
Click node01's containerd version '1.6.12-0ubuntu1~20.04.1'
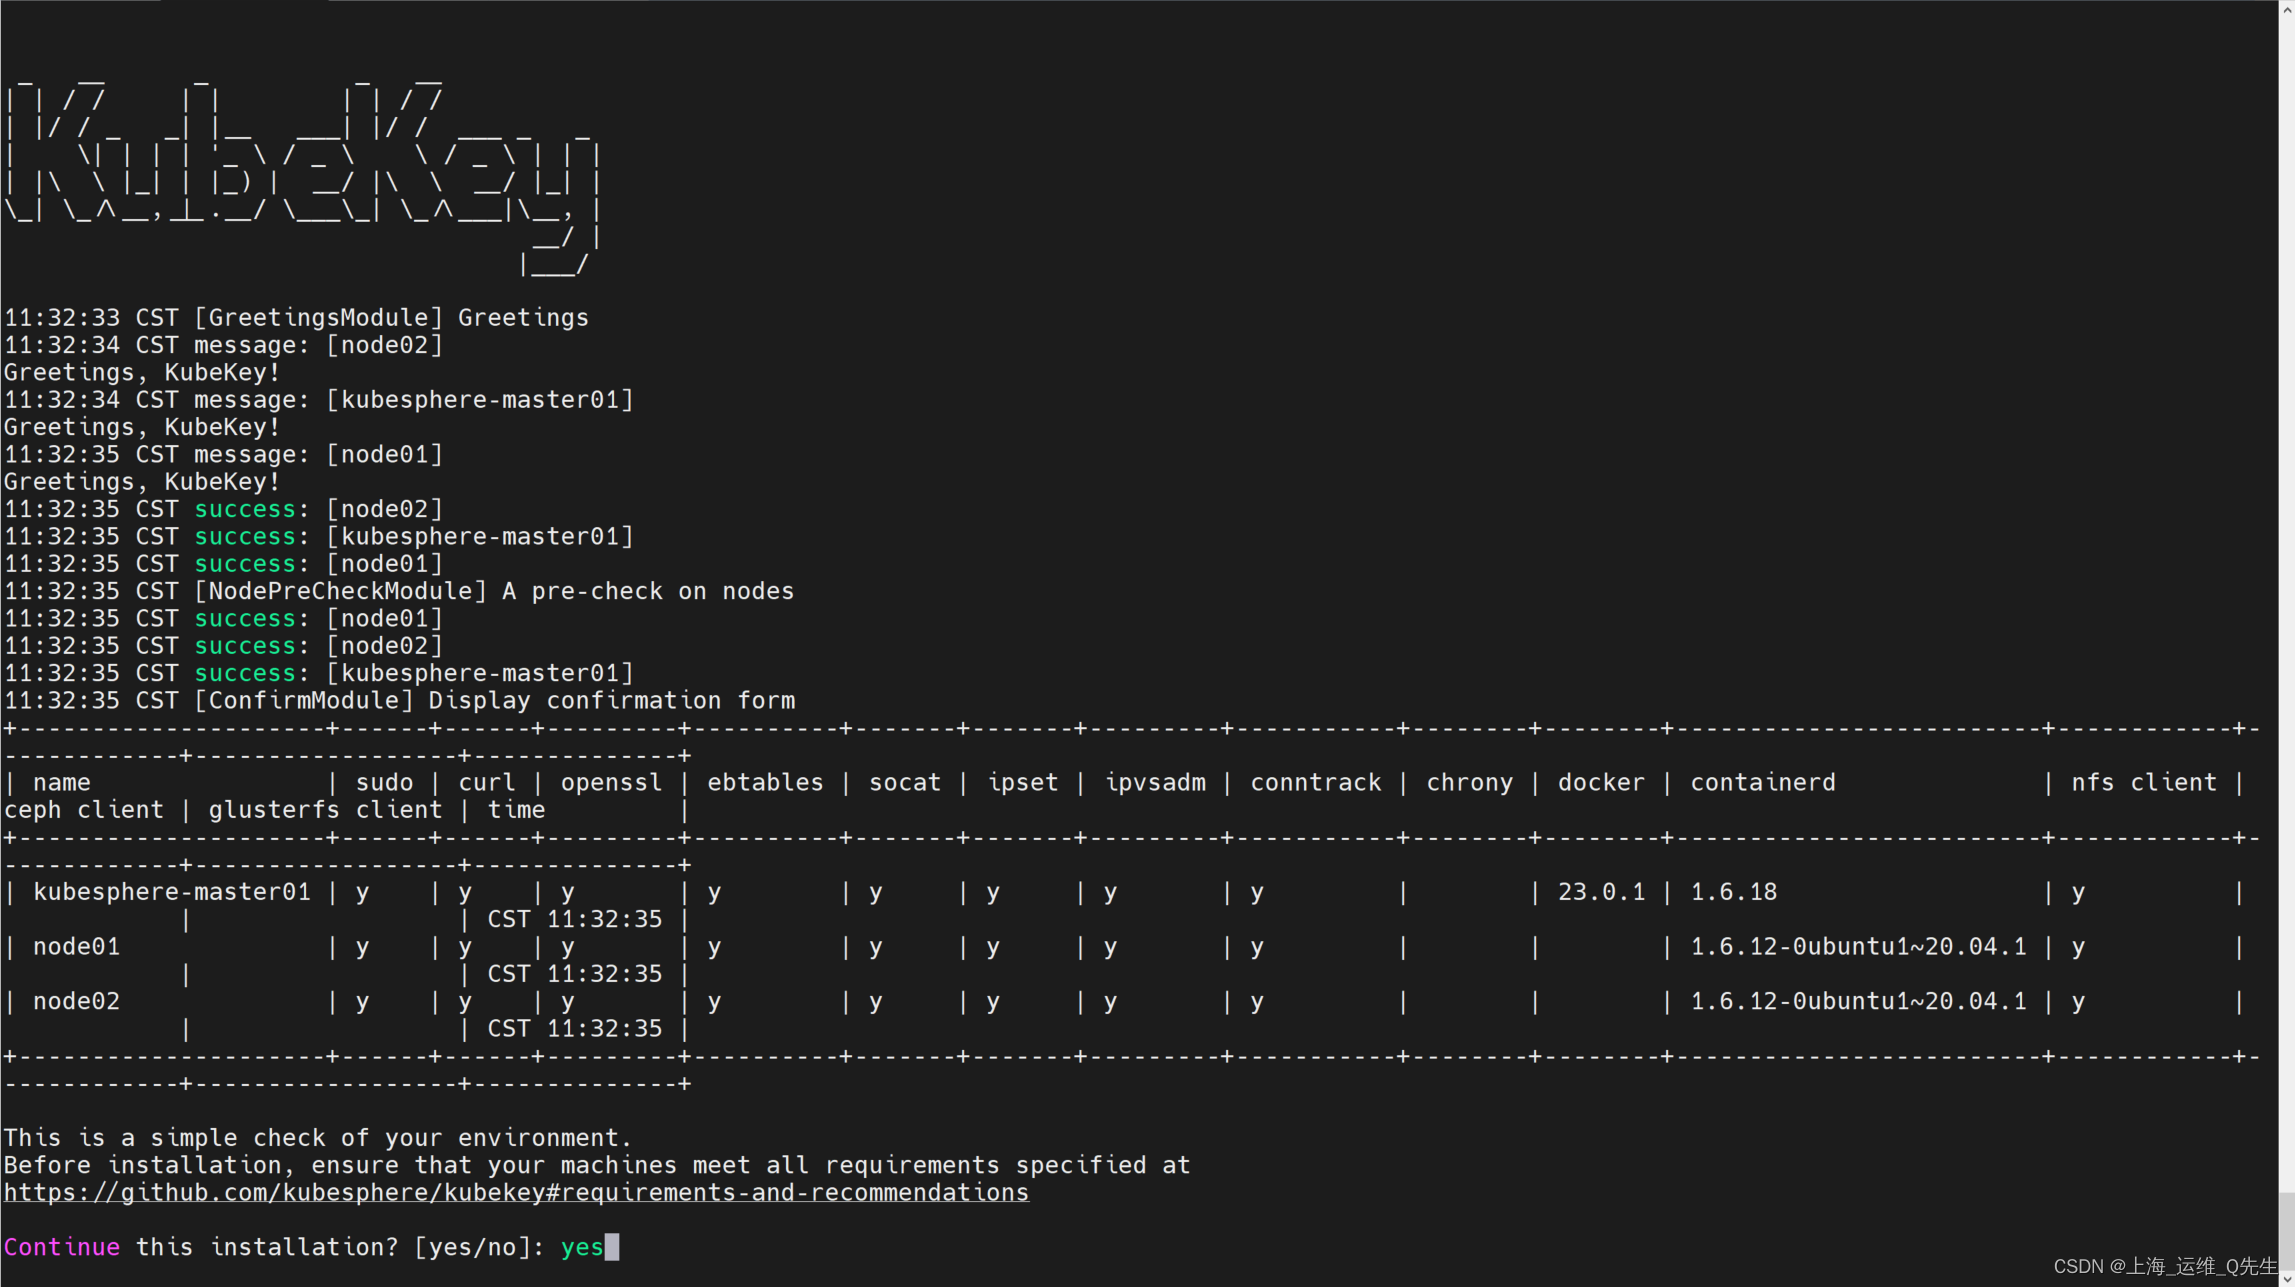(x=1858, y=946)
